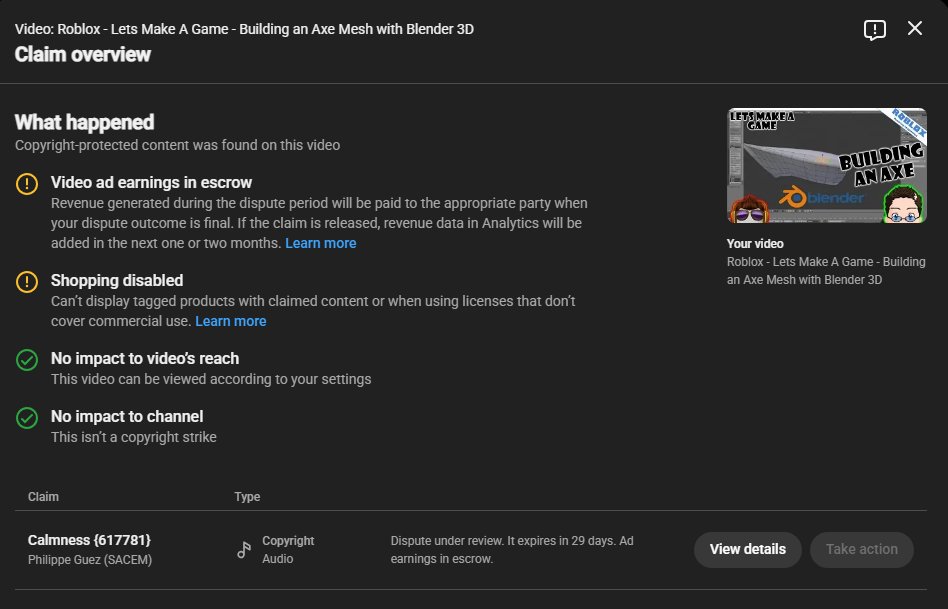Click 'This video can be viewed' text
948x609 pixels.
tap(211, 379)
